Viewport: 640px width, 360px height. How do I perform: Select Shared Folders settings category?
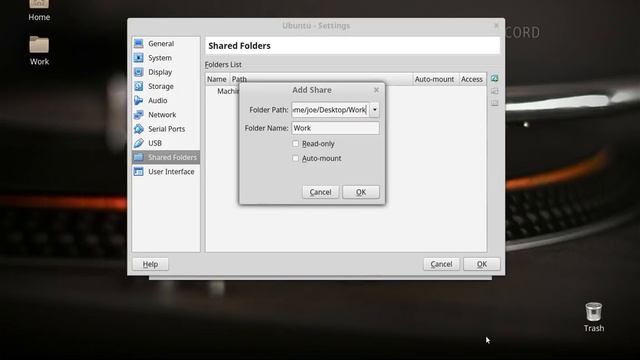(166, 157)
